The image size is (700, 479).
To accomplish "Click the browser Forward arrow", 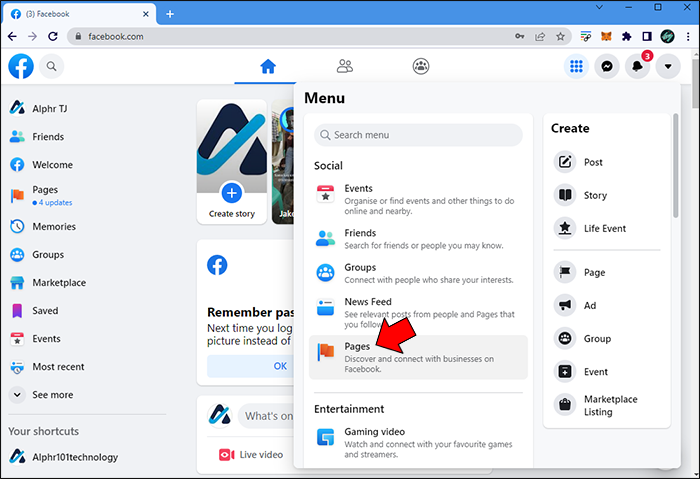I will pyautogui.click(x=32, y=36).
